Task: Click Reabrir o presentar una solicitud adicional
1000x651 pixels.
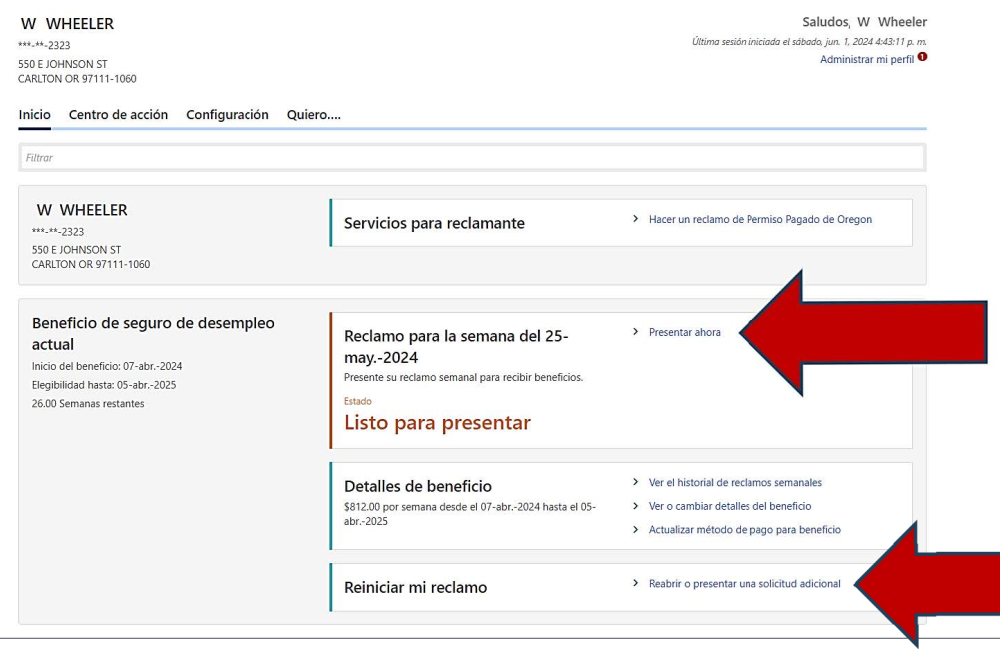Action: pyautogui.click(x=744, y=584)
